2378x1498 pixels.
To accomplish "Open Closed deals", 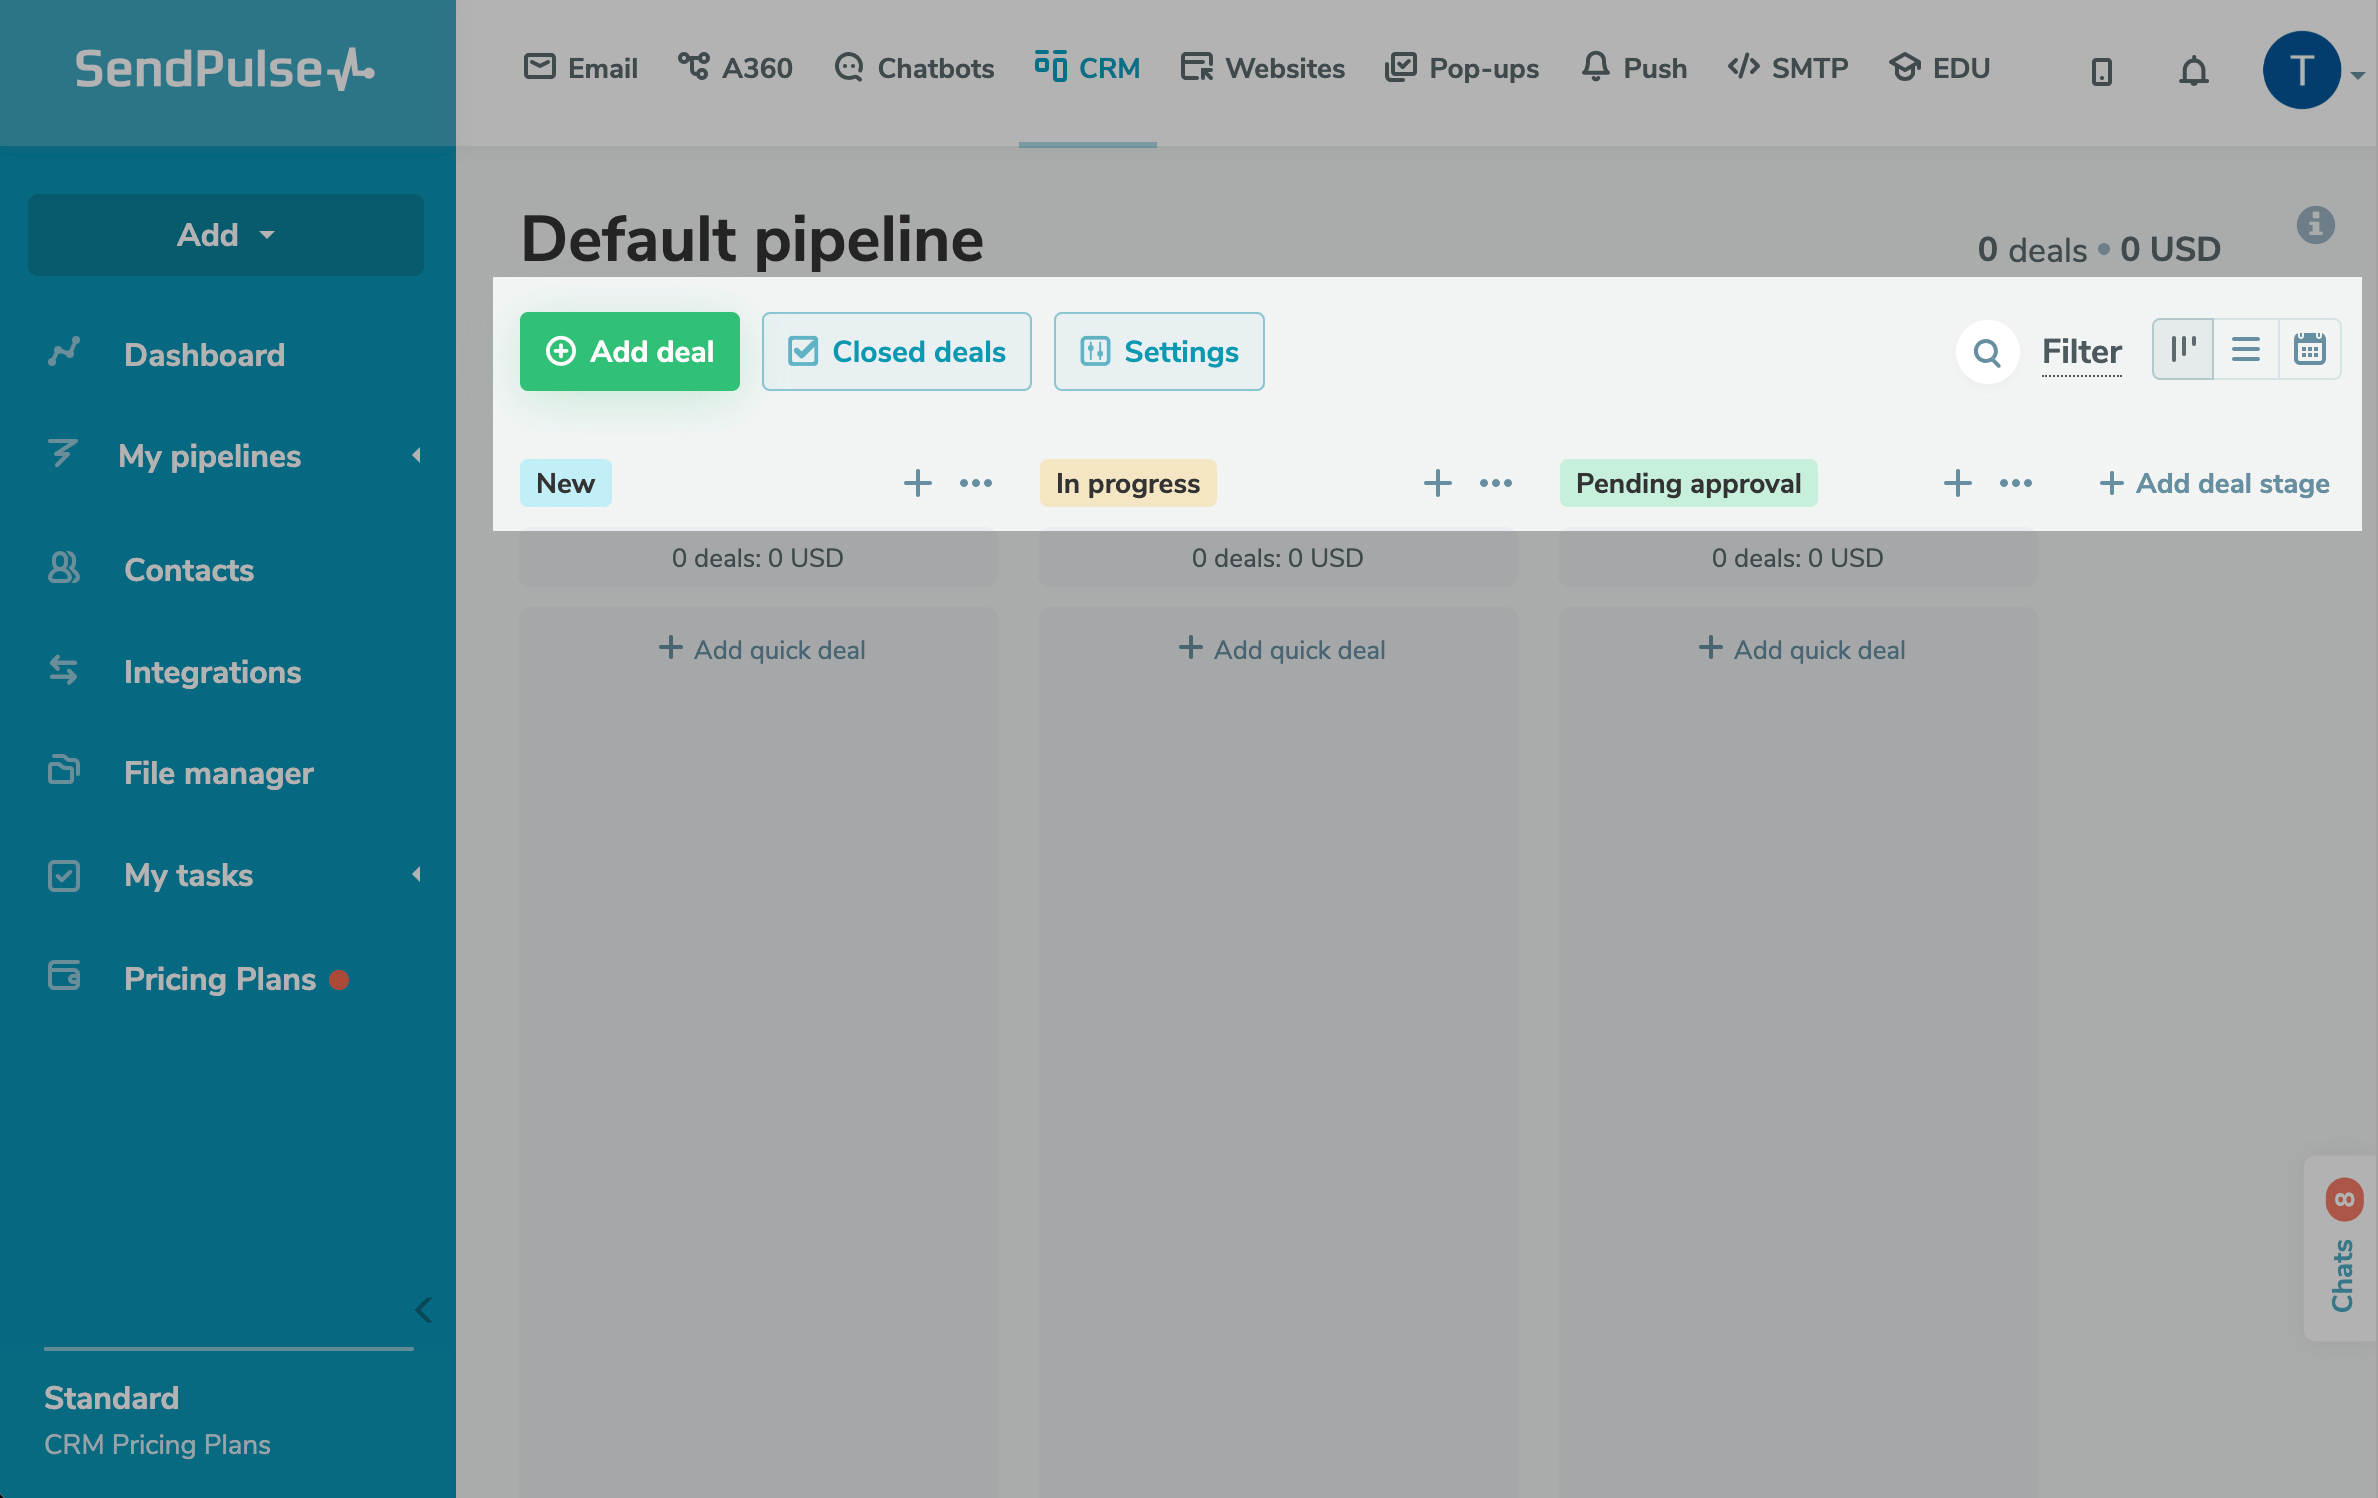I will (x=896, y=352).
